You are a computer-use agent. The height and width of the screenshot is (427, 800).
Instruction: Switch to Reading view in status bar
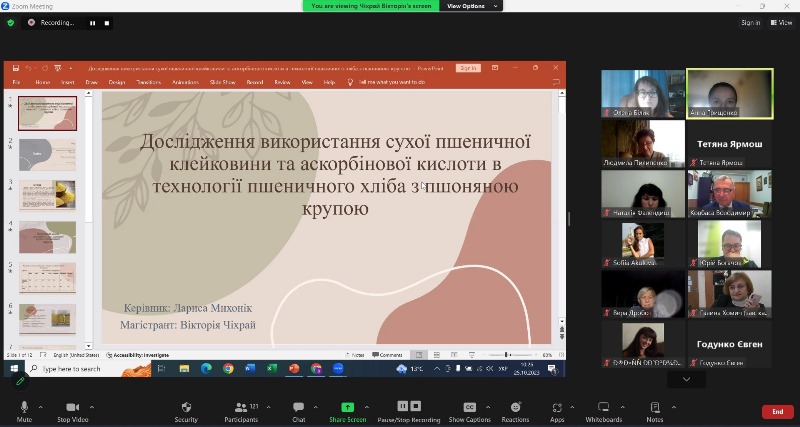tap(454, 355)
